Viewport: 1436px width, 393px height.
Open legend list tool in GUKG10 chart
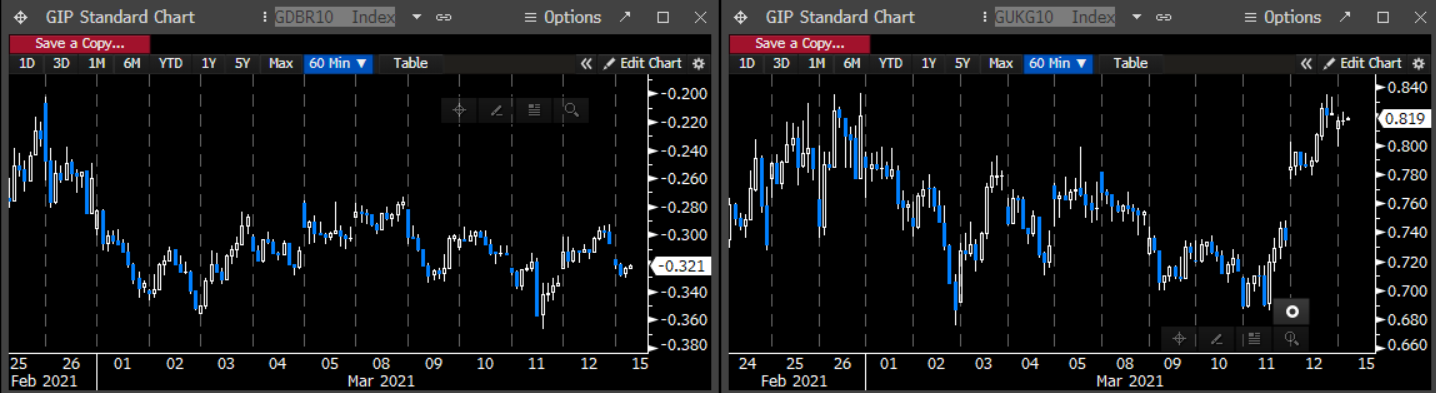pos(1253,338)
